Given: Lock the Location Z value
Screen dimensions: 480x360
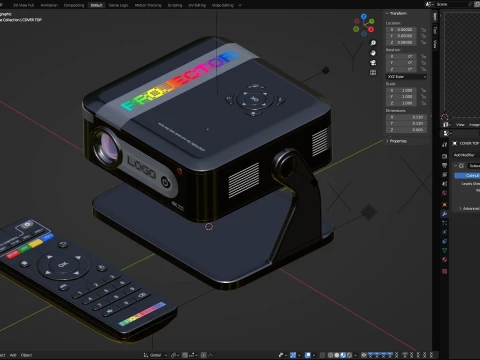Looking at the screenshot, I should coord(424,42).
